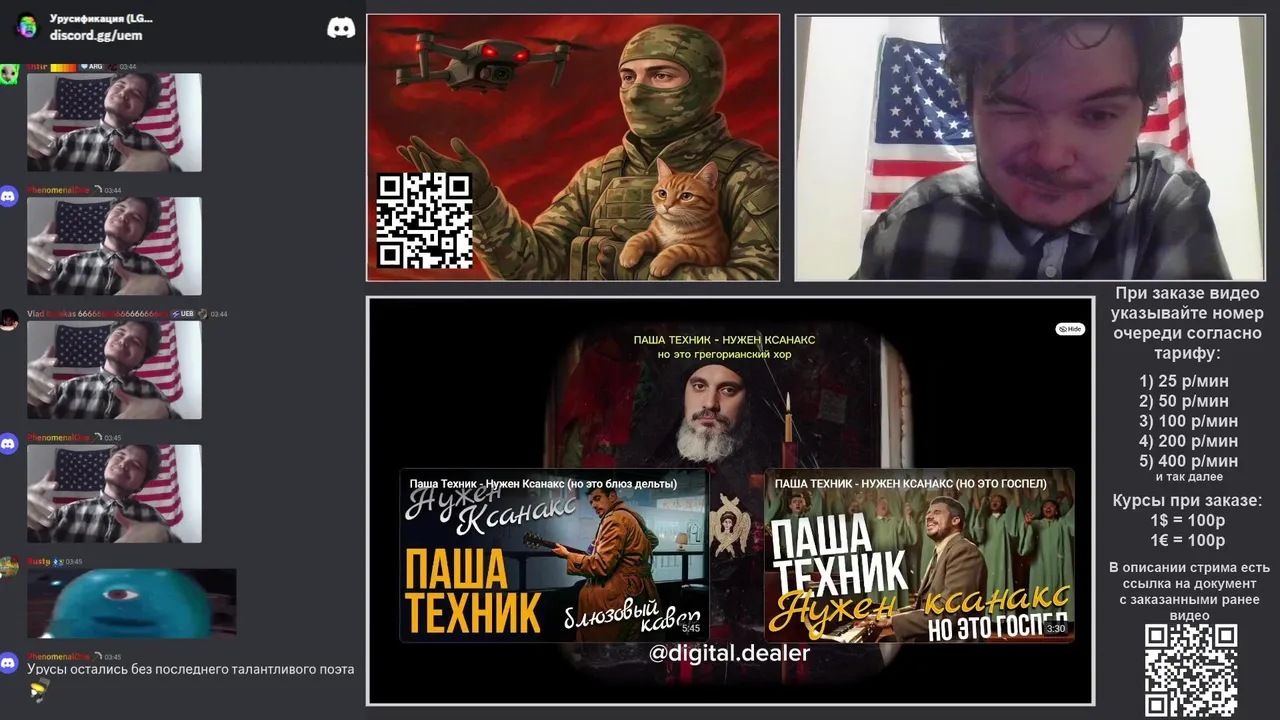Click the soldier with drone and cat picture
Image resolution: width=1280 pixels, height=720 pixels.
coord(573,147)
